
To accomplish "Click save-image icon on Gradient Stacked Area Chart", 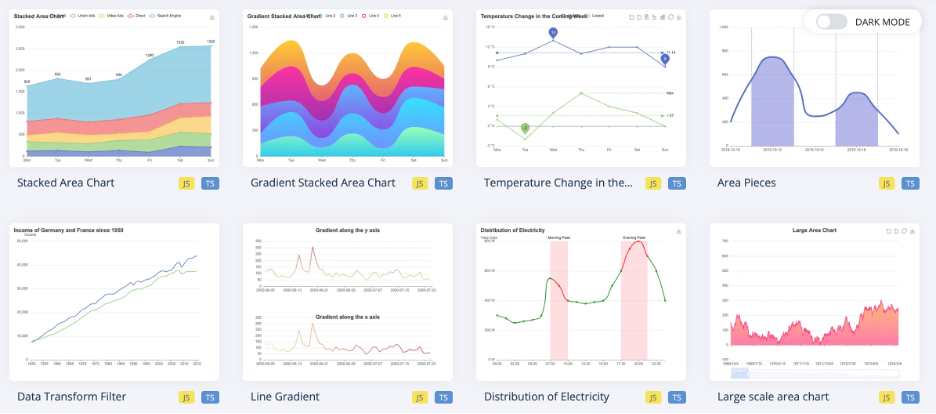I will pos(446,18).
